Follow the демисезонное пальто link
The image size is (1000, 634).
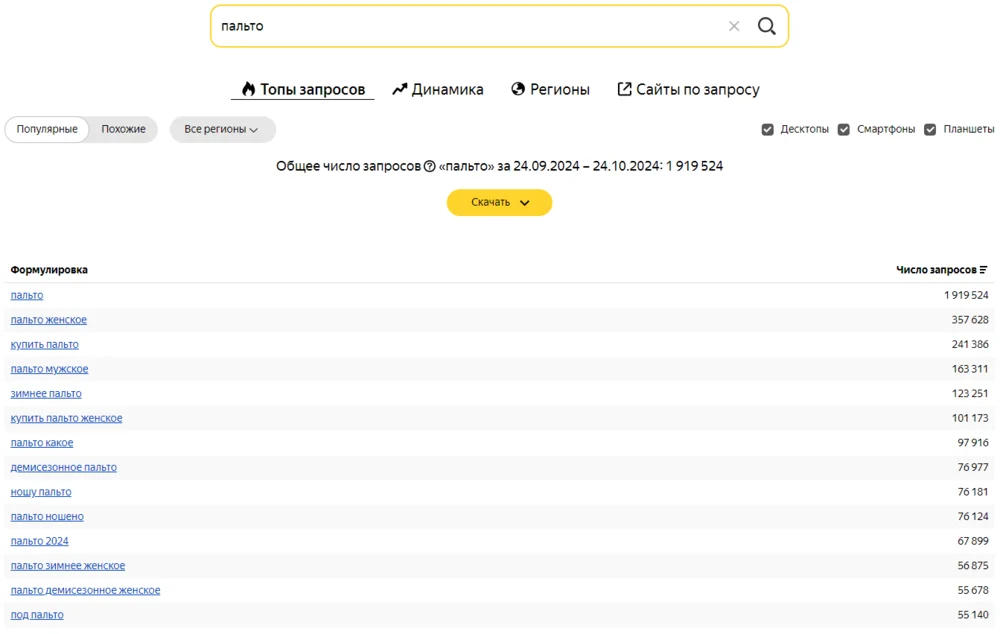point(64,468)
